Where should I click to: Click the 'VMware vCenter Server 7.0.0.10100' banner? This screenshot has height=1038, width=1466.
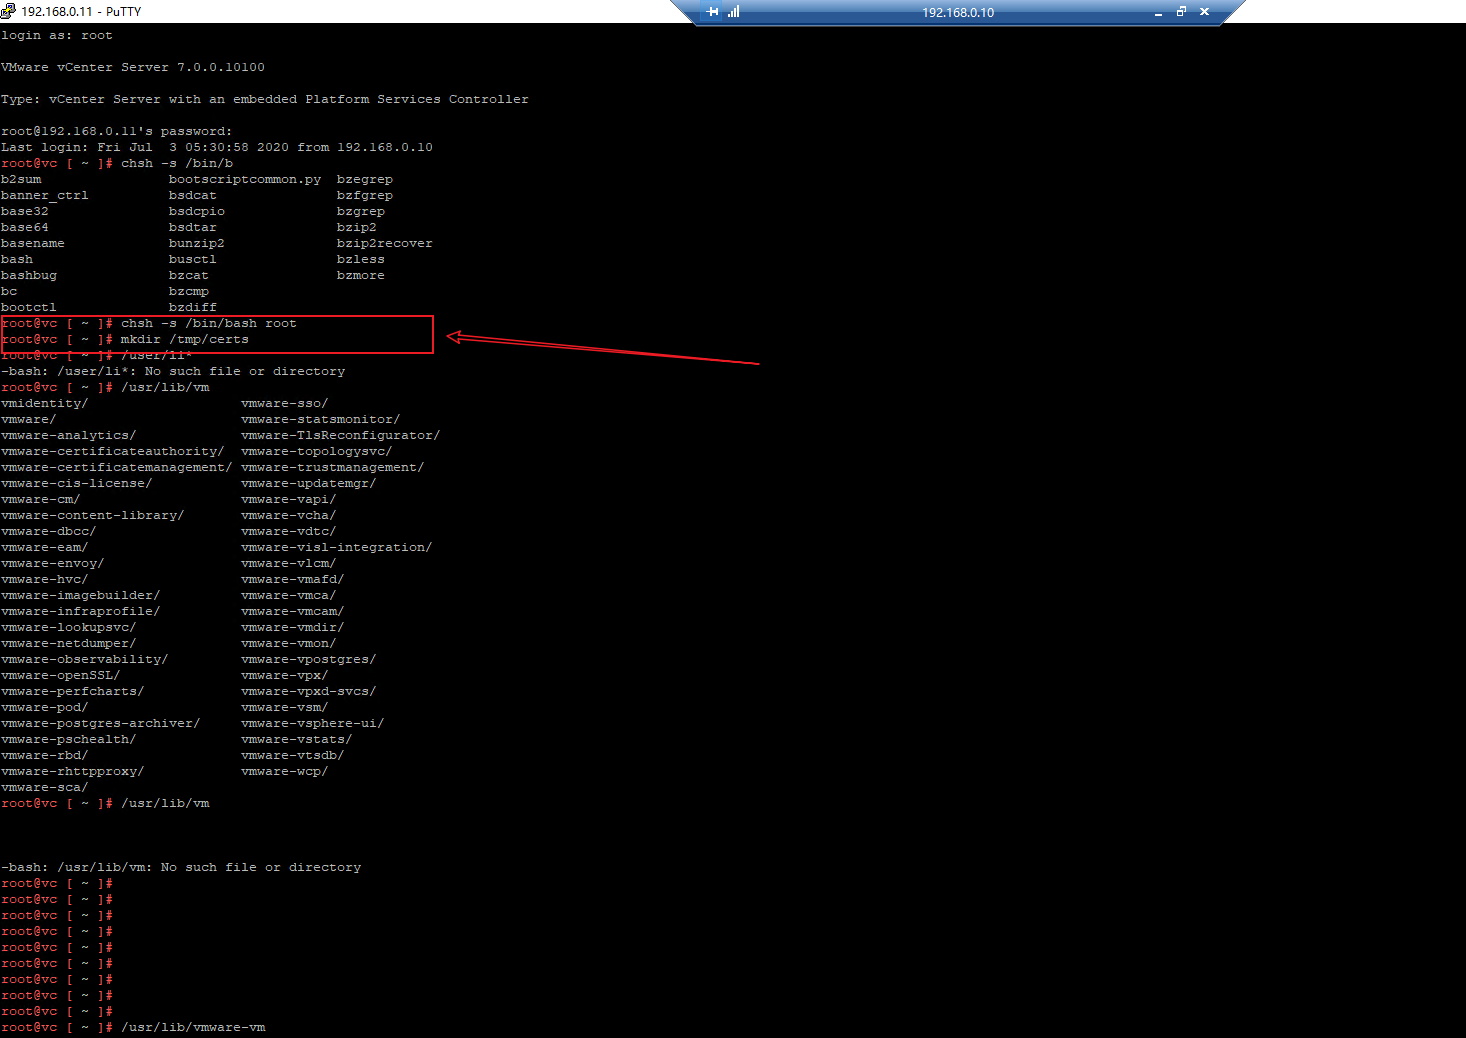[x=133, y=67]
